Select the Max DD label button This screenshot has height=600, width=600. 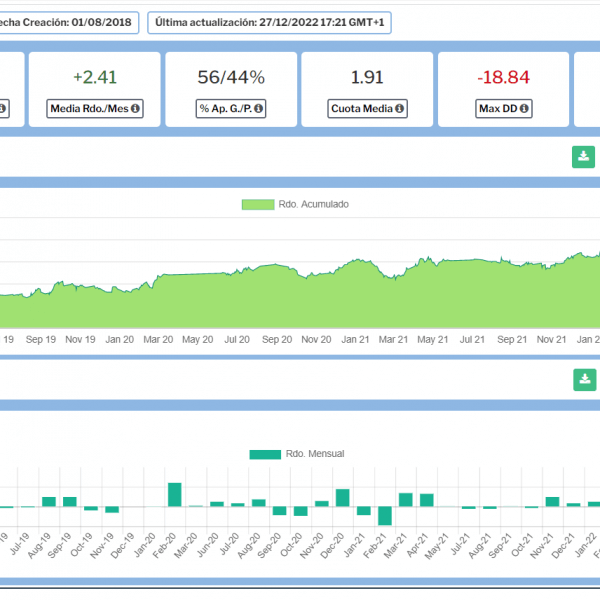click(x=504, y=109)
